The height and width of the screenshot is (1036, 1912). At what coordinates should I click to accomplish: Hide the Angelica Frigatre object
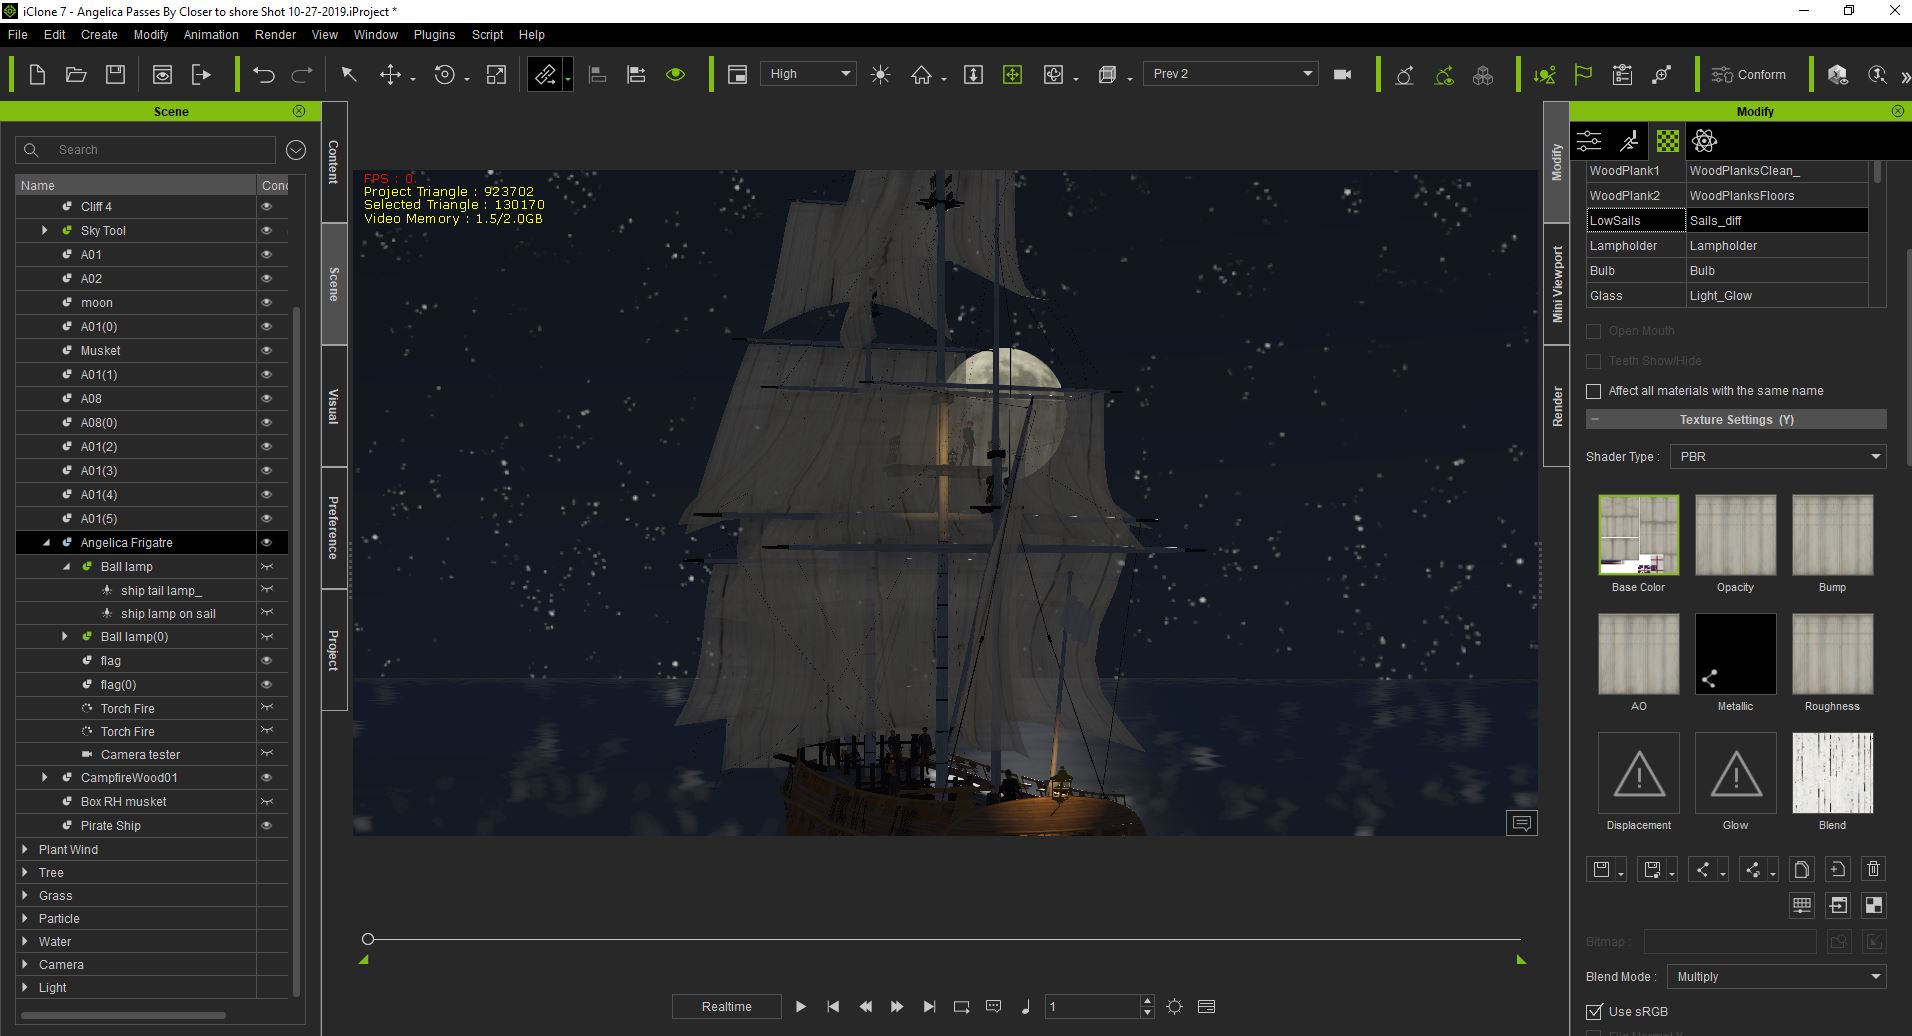click(267, 542)
